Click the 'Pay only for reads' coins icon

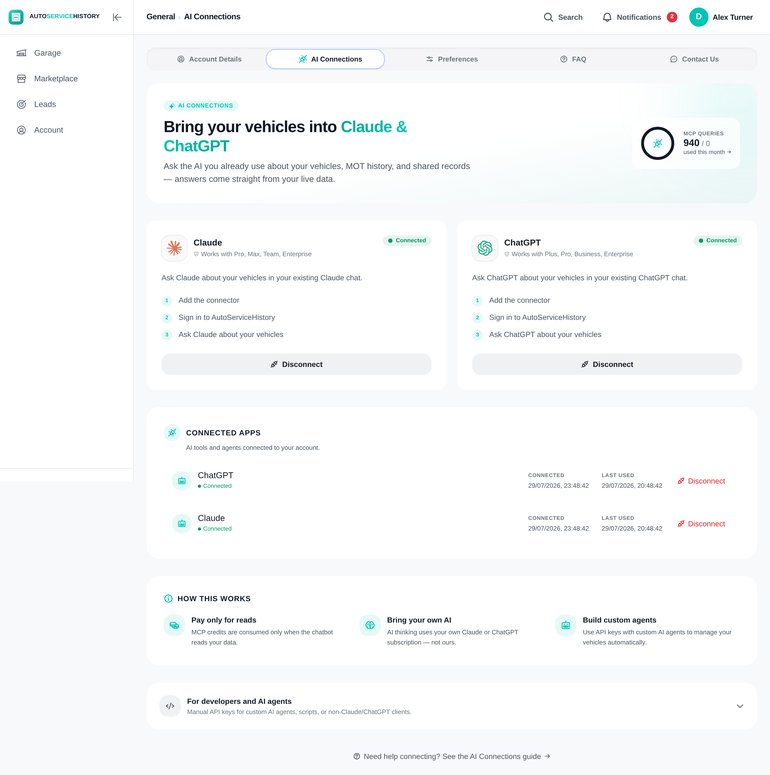pyautogui.click(x=174, y=625)
